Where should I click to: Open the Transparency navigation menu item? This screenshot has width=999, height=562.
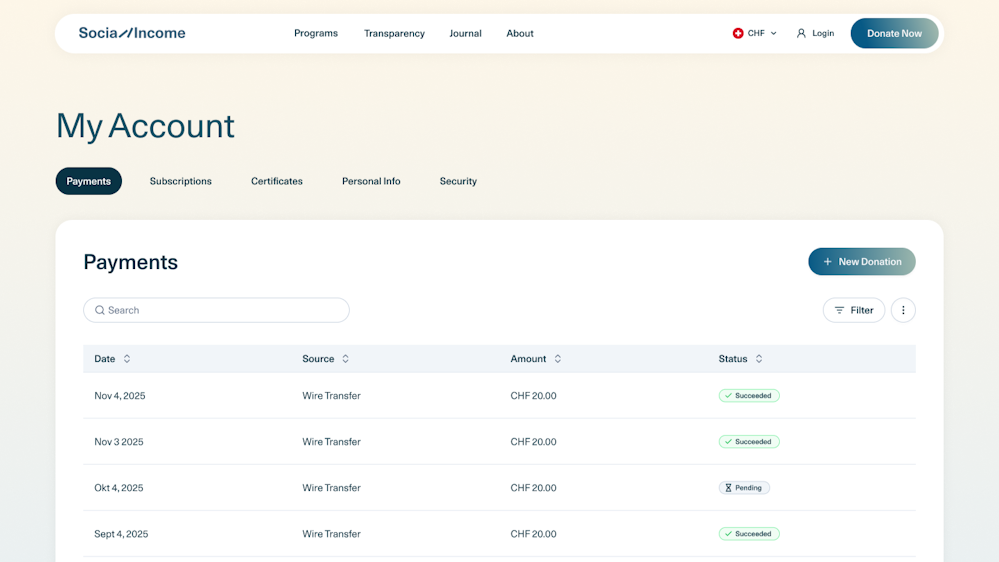[394, 33]
